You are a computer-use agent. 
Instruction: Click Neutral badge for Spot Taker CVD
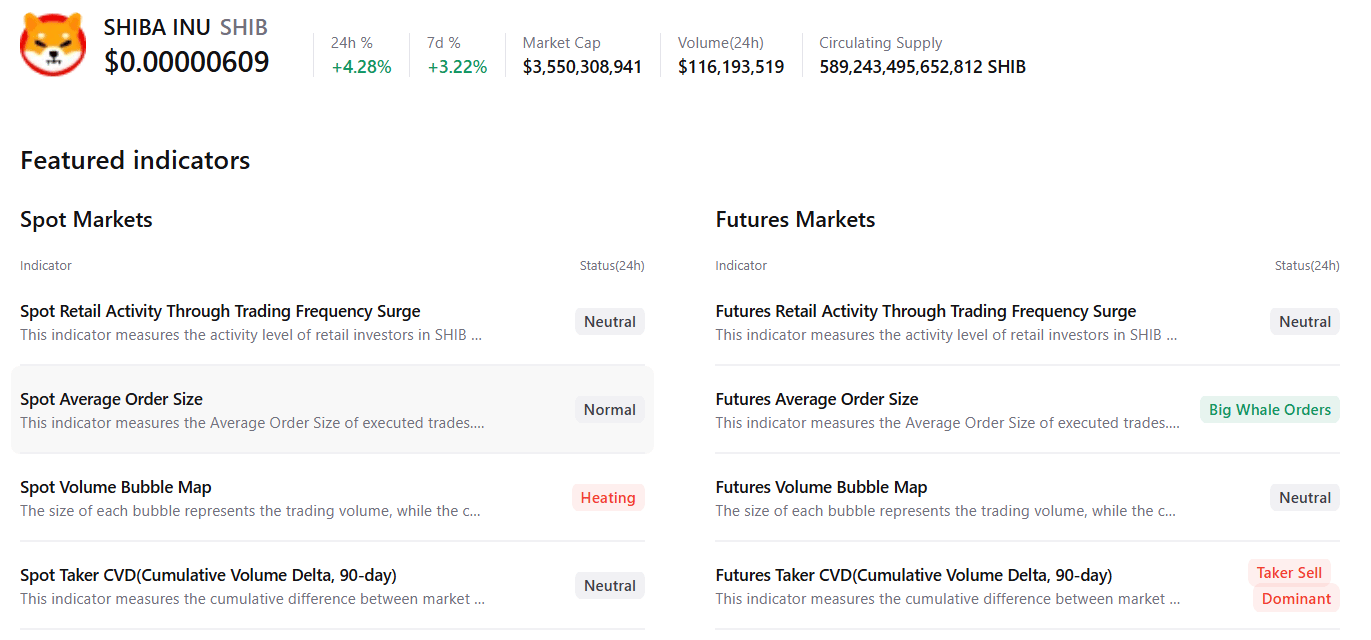609,586
